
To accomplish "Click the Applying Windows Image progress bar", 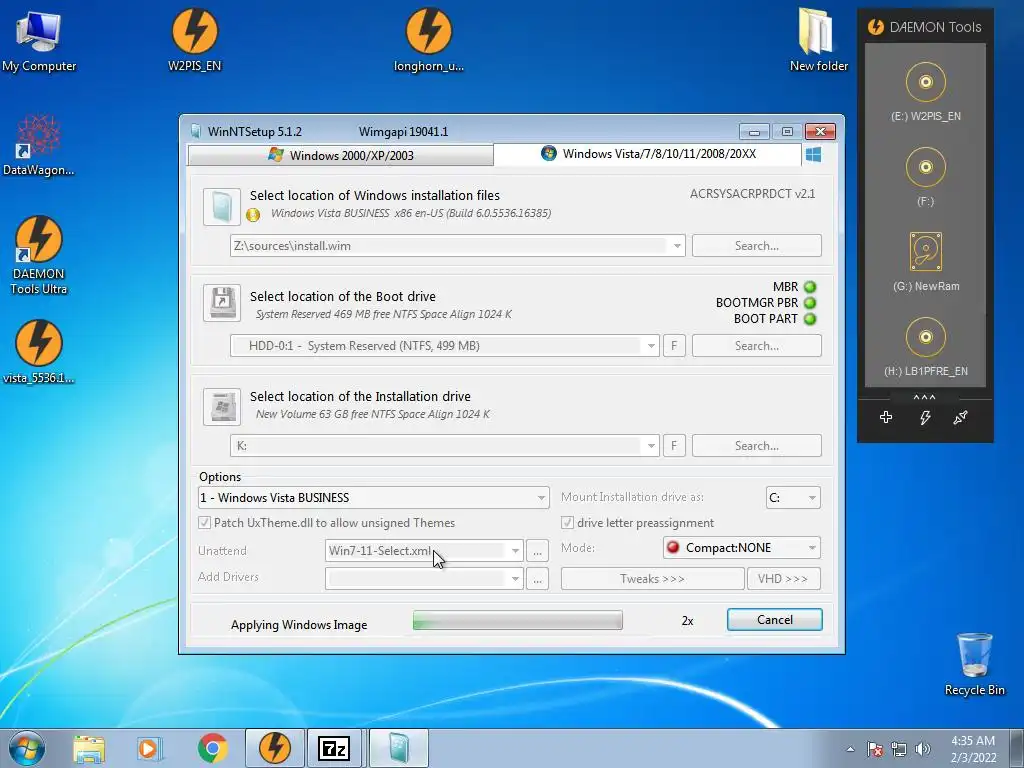I will click(517, 620).
